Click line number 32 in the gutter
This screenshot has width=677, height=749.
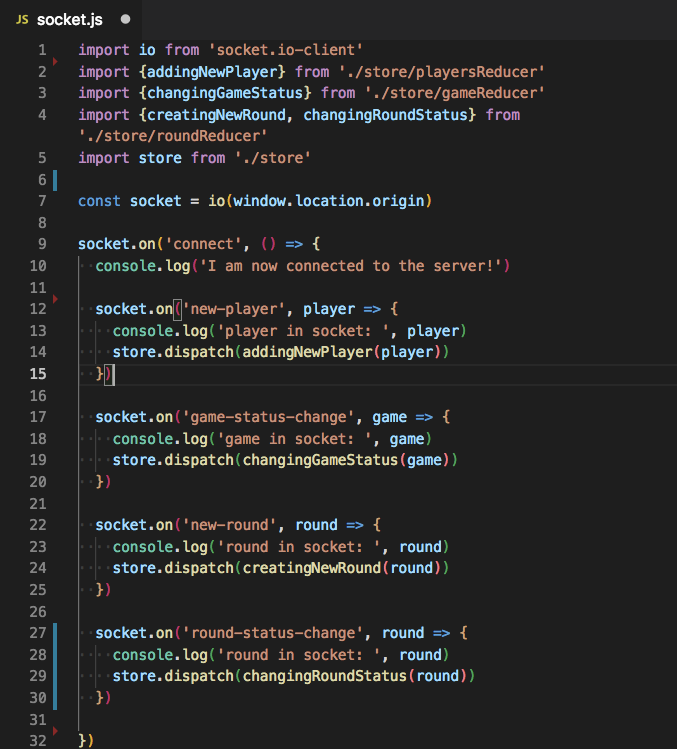[38, 741]
